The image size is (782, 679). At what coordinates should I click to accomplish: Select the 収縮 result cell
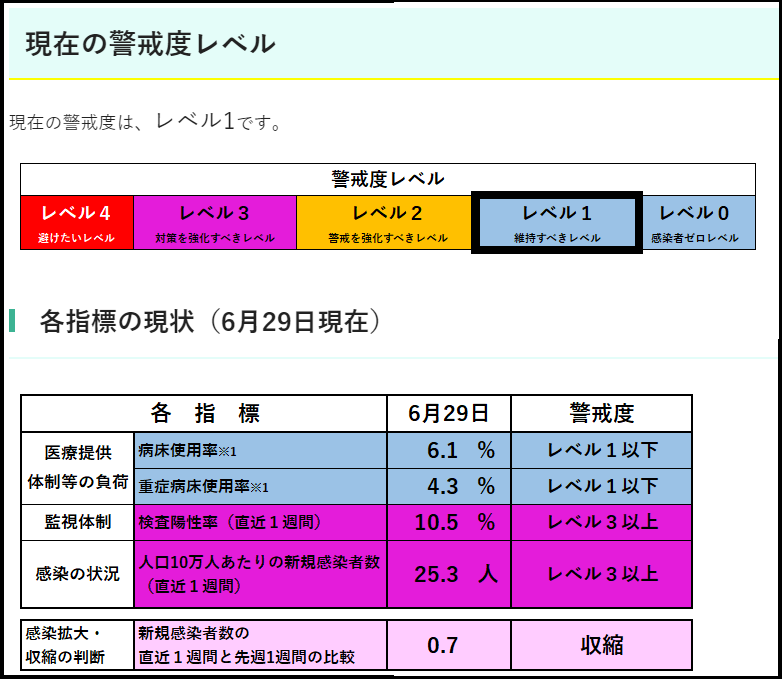coord(601,645)
